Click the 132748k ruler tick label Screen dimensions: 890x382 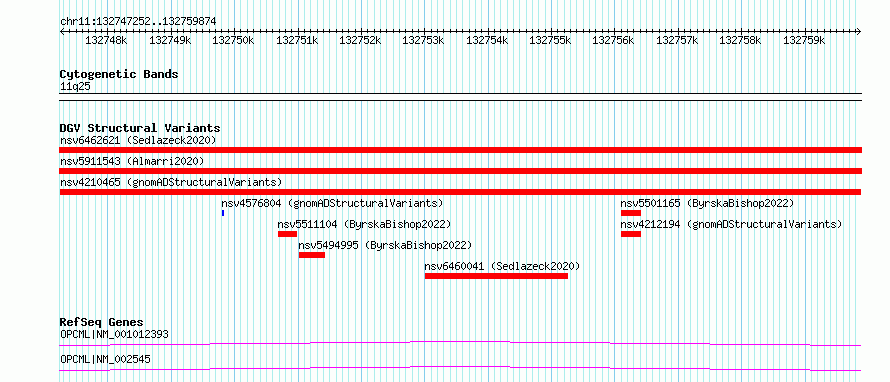(x=106, y=40)
